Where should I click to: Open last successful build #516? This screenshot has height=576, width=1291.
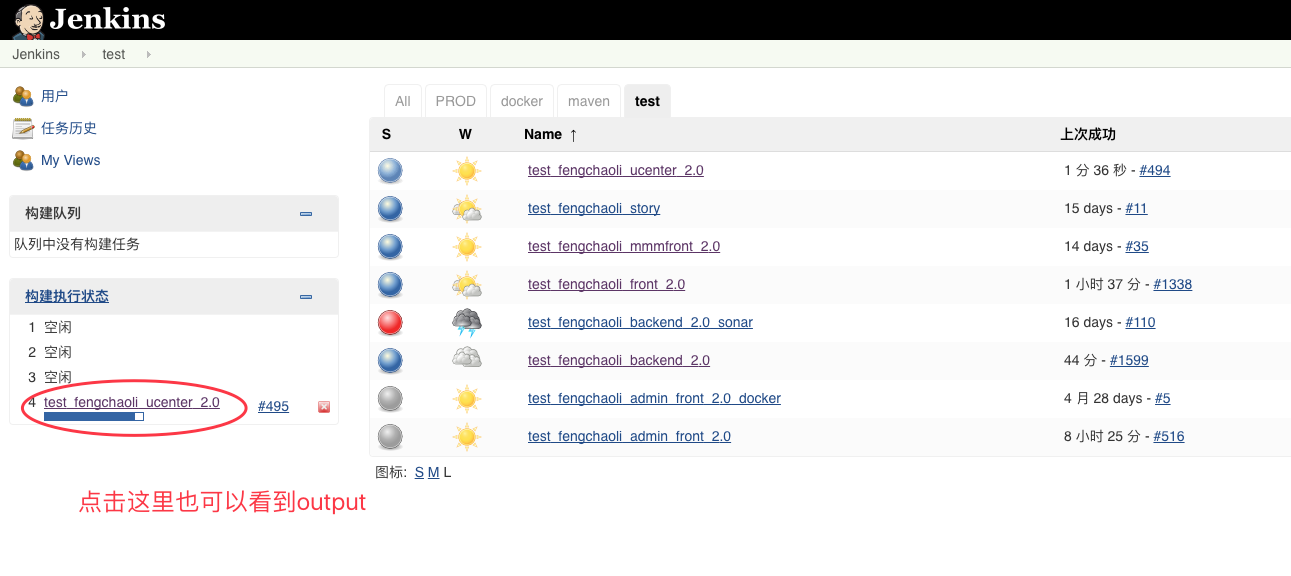pos(1169,436)
